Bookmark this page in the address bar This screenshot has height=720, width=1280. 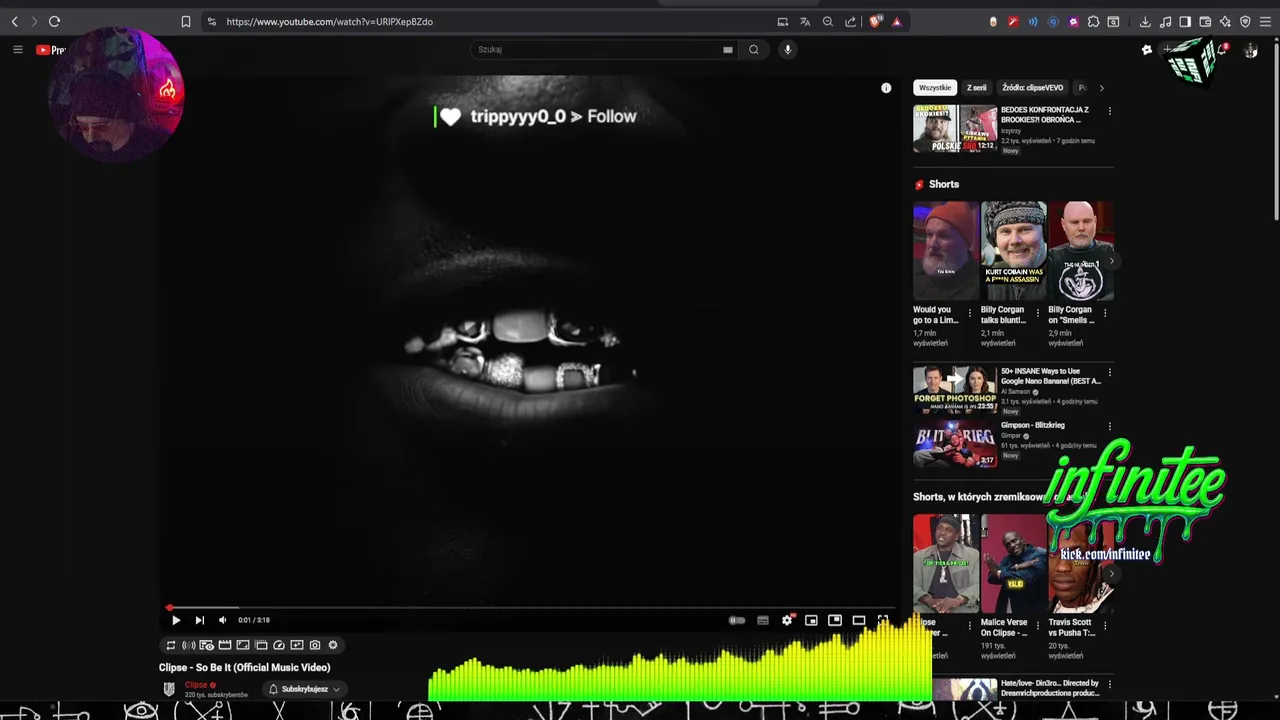click(x=185, y=21)
